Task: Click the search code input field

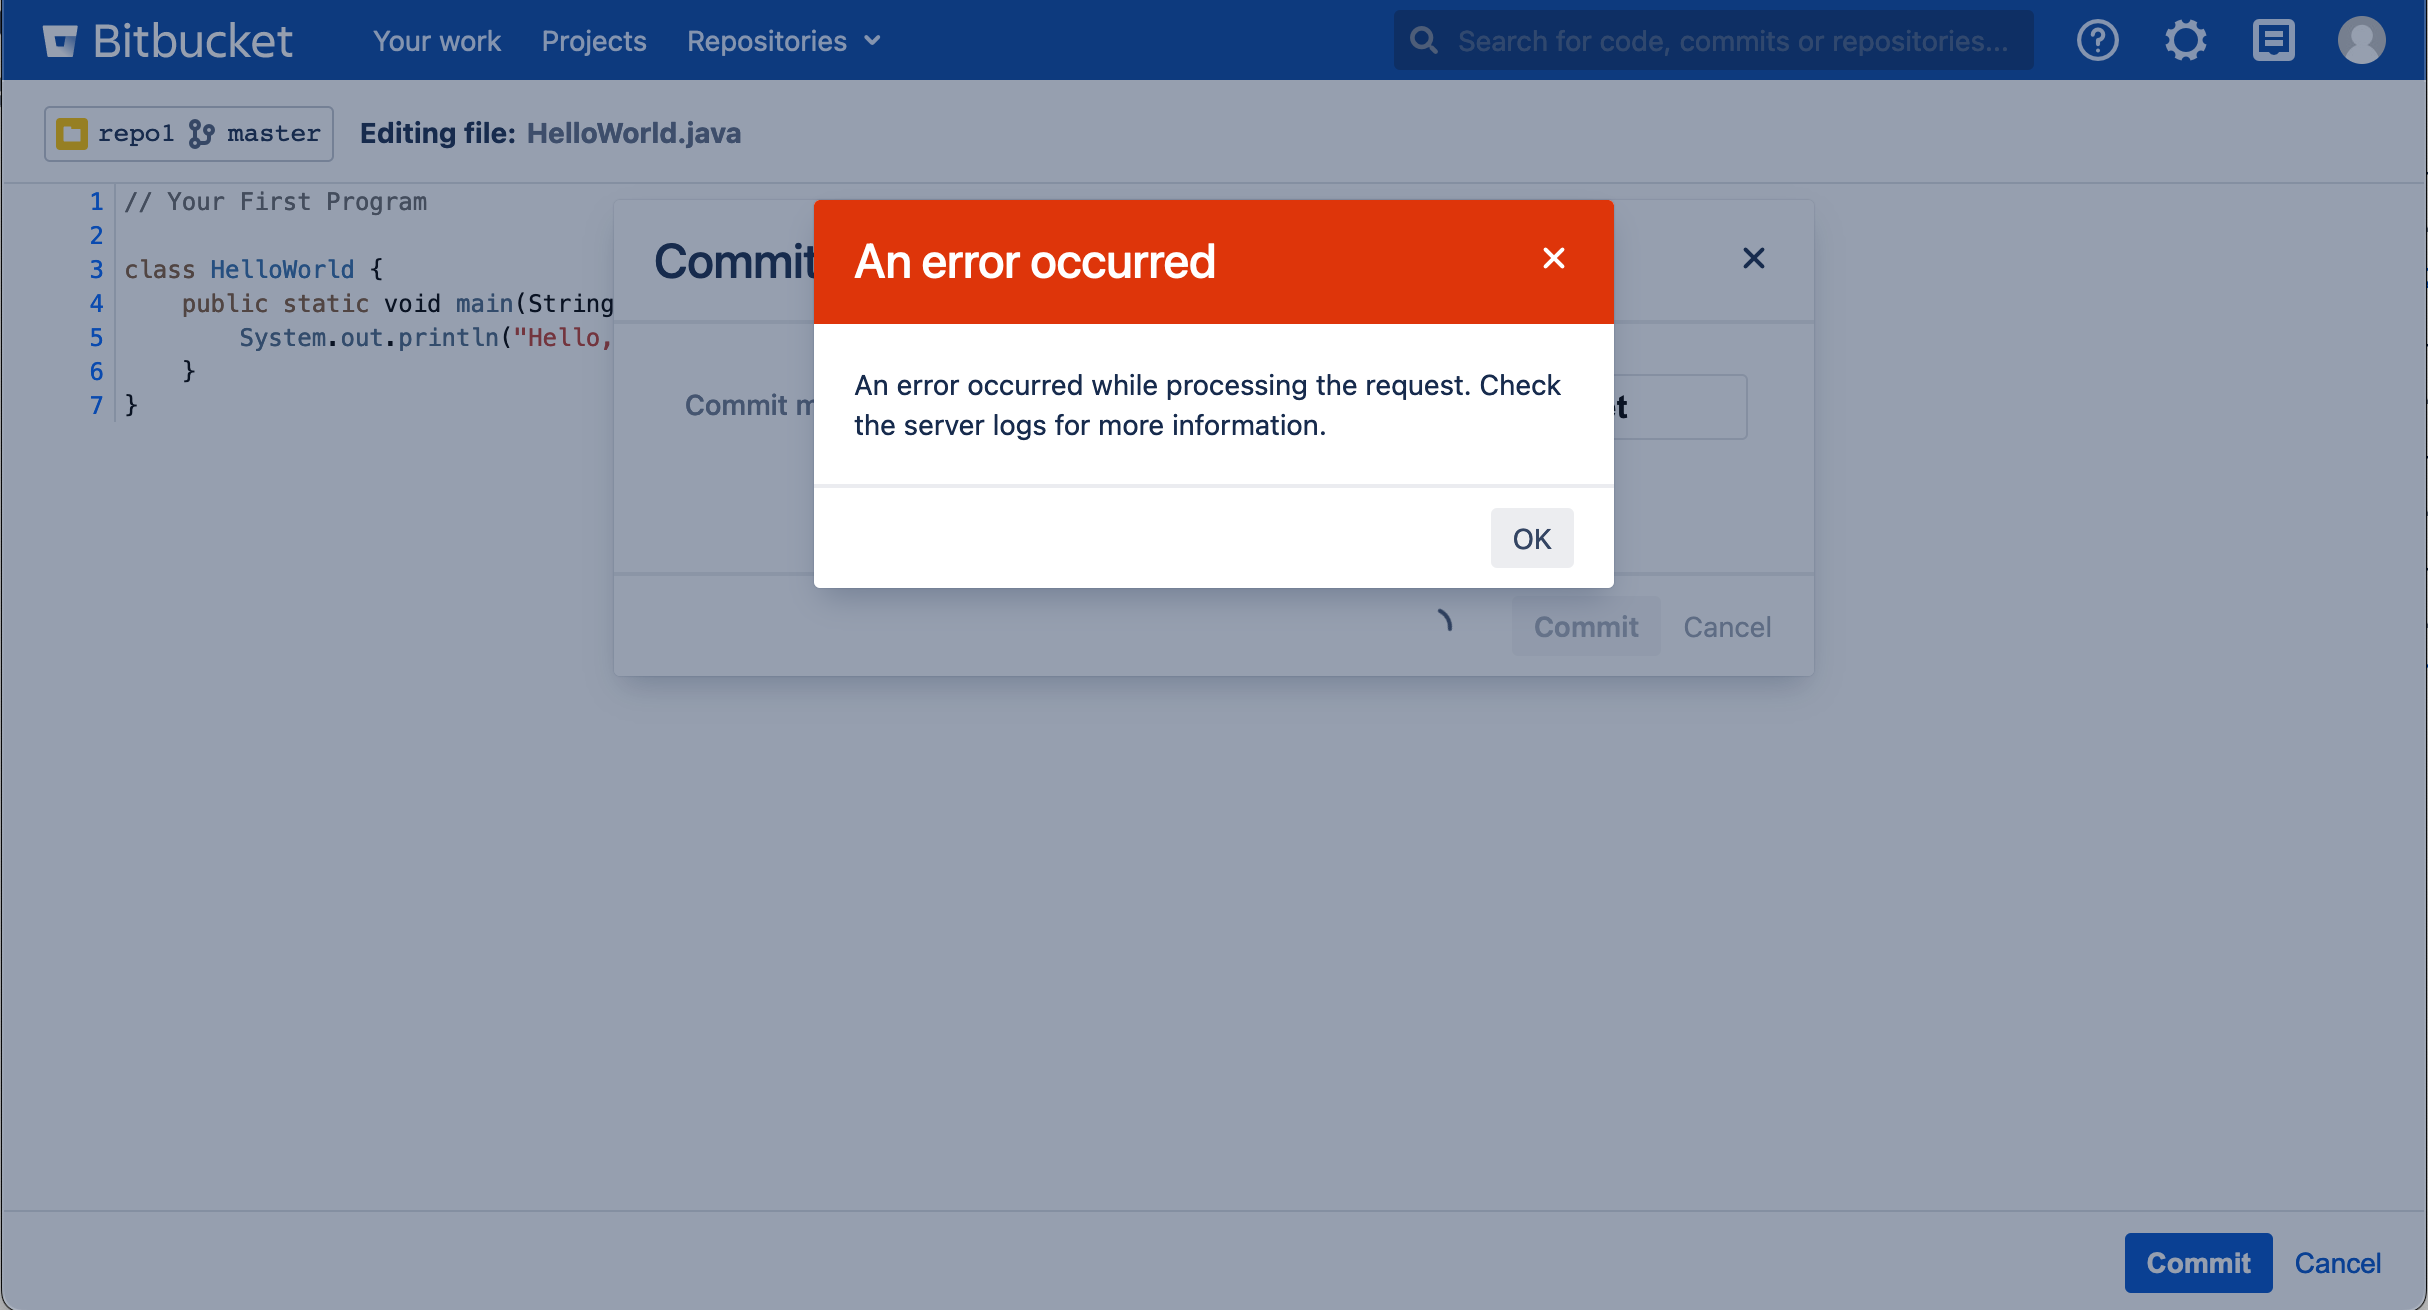Action: (x=1732, y=41)
